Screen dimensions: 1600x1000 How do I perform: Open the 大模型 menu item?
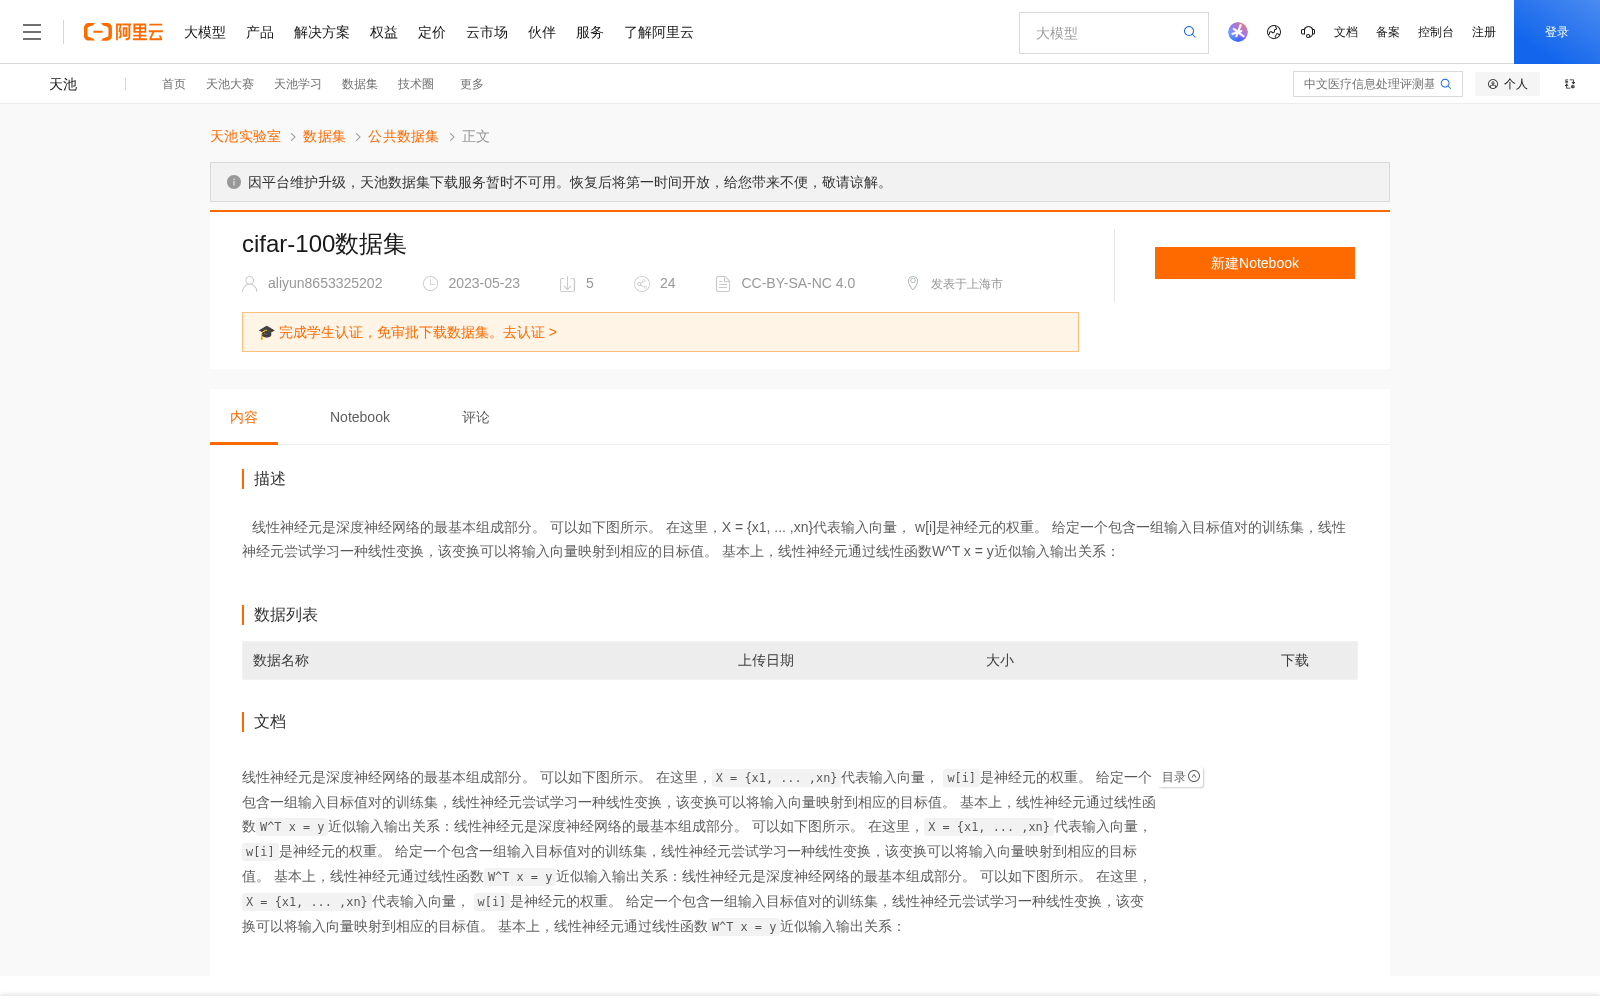[205, 32]
